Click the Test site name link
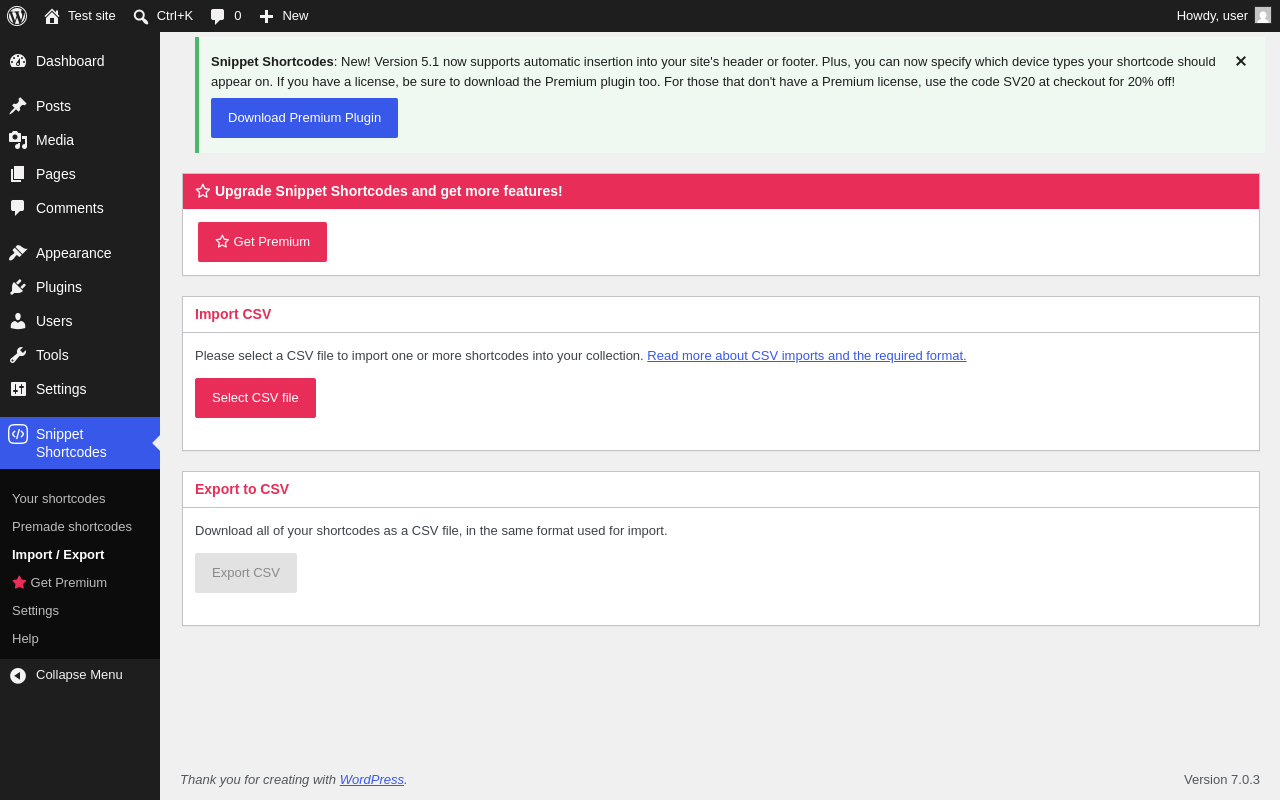Viewport: 1280px width, 800px height. click(92, 16)
